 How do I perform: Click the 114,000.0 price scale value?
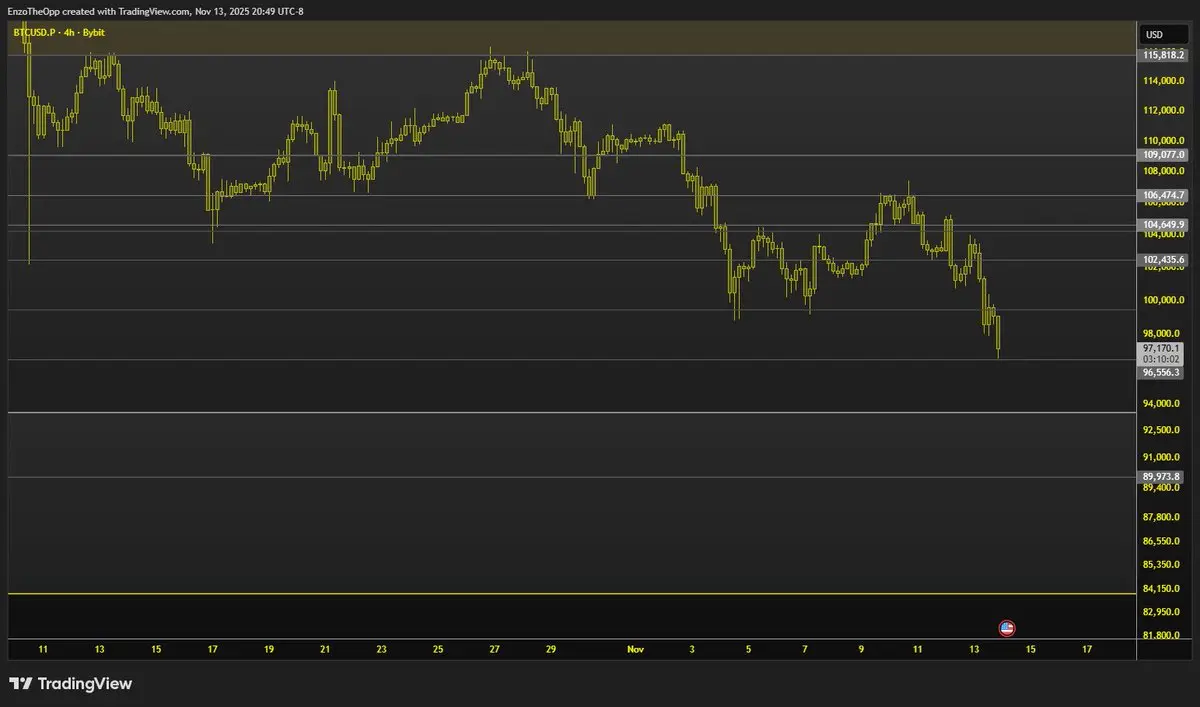(1164, 81)
